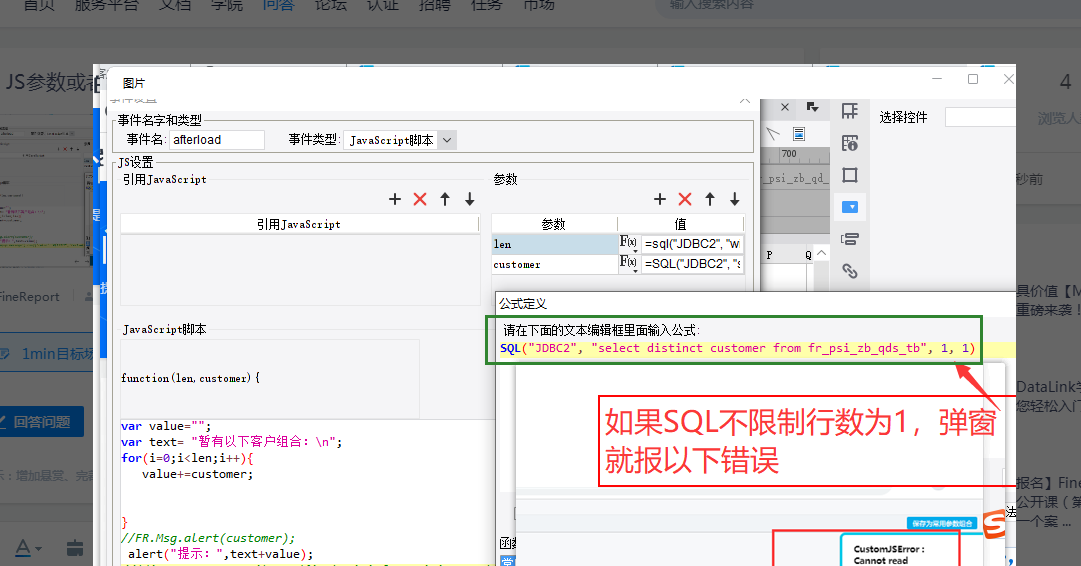The image size is (1081, 566).
Task: Click the SQL formula text line
Action: [x=738, y=348]
